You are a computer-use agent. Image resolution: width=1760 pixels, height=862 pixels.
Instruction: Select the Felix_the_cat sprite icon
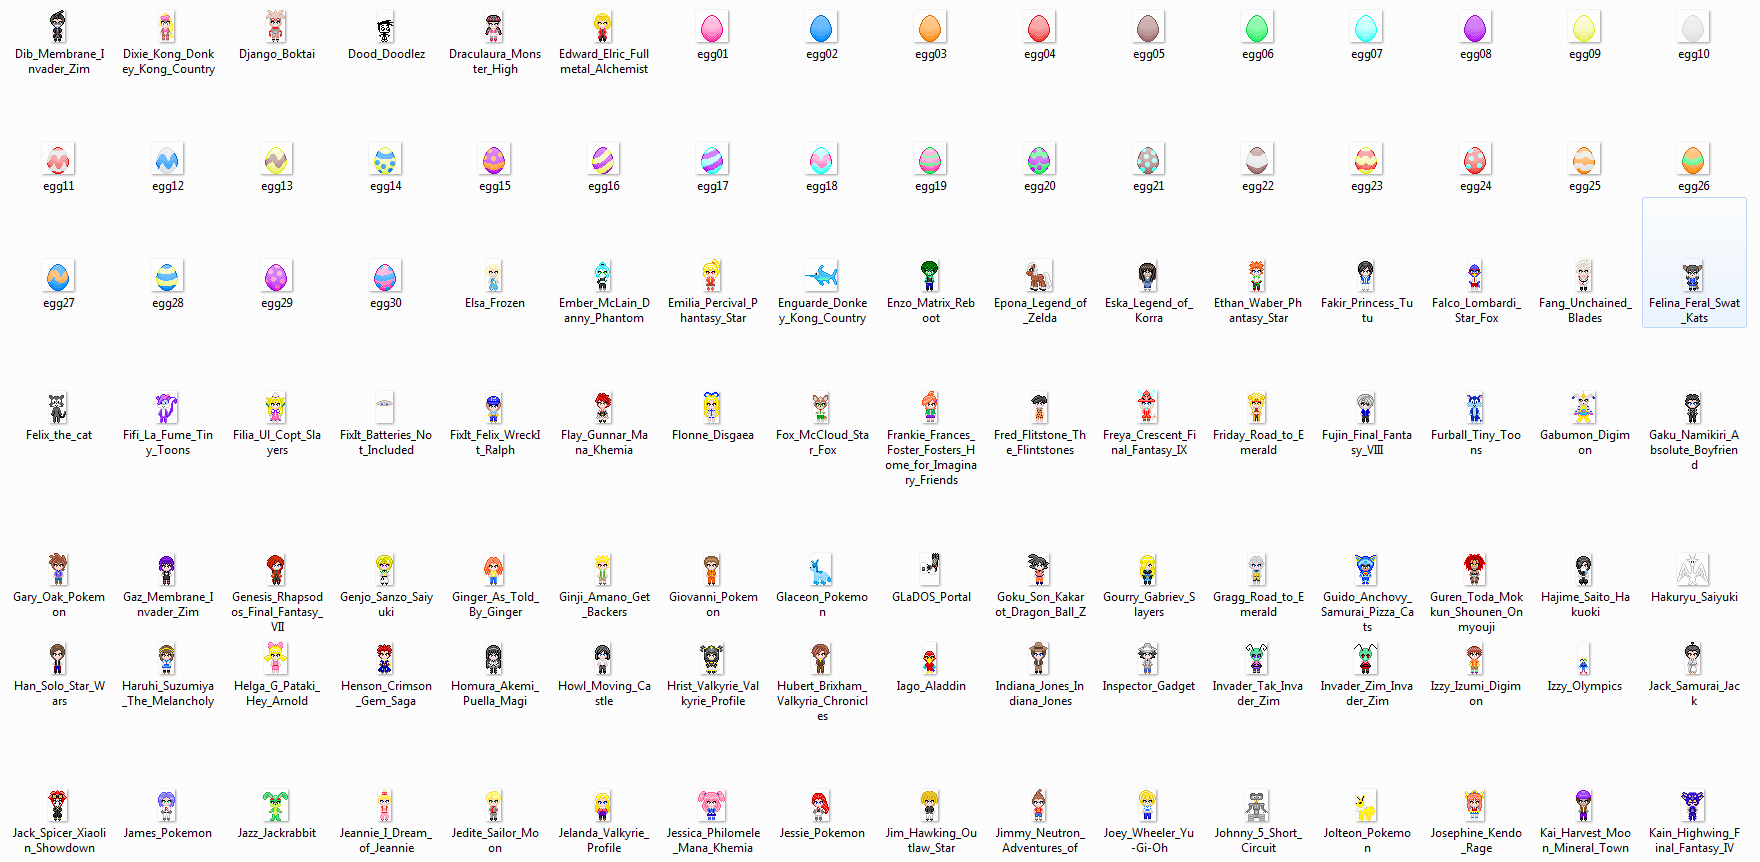click(58, 408)
